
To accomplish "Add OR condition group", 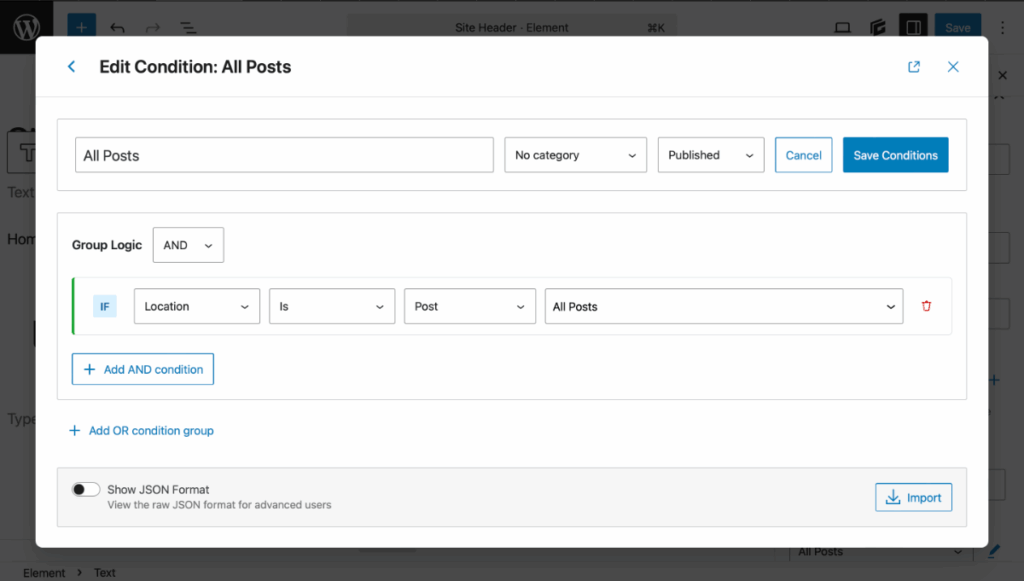I will coord(141,431).
